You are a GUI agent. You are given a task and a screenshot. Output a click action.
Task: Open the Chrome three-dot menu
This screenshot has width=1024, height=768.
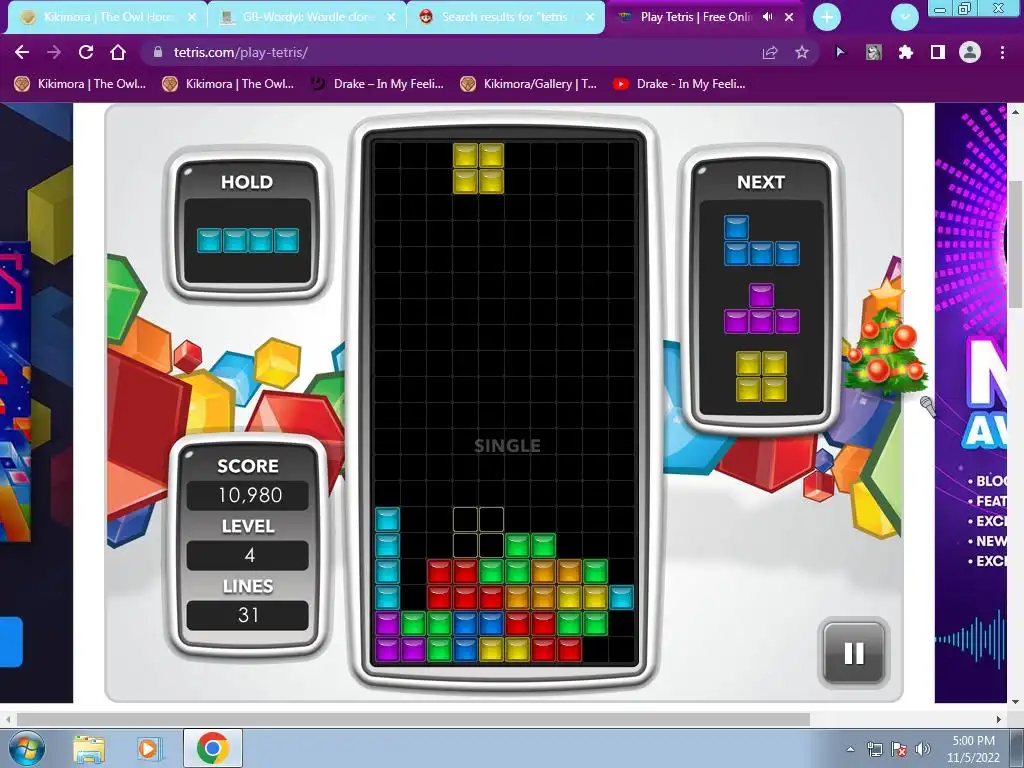1002,52
